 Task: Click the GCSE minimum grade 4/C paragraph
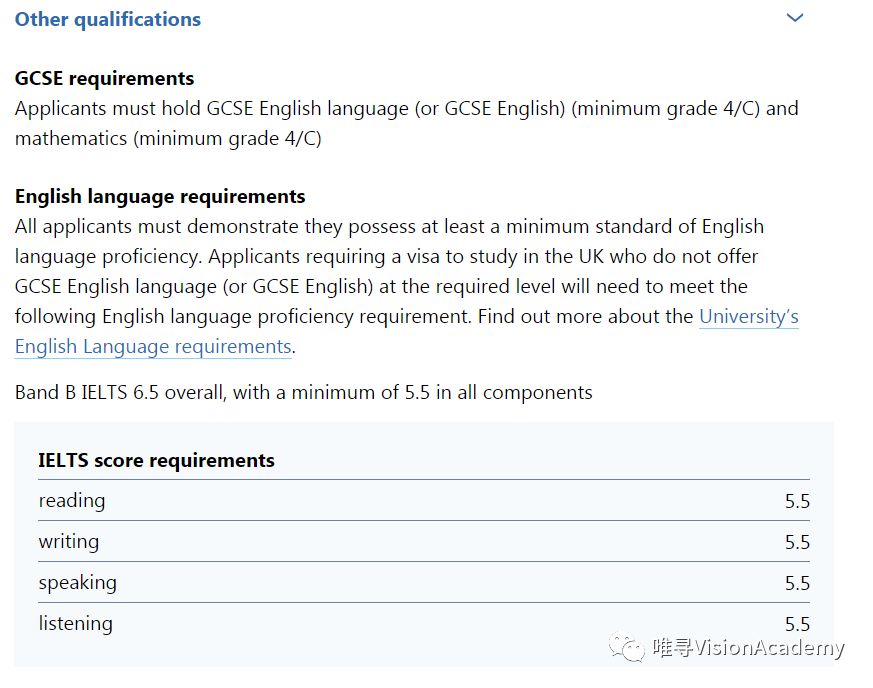tap(406, 123)
